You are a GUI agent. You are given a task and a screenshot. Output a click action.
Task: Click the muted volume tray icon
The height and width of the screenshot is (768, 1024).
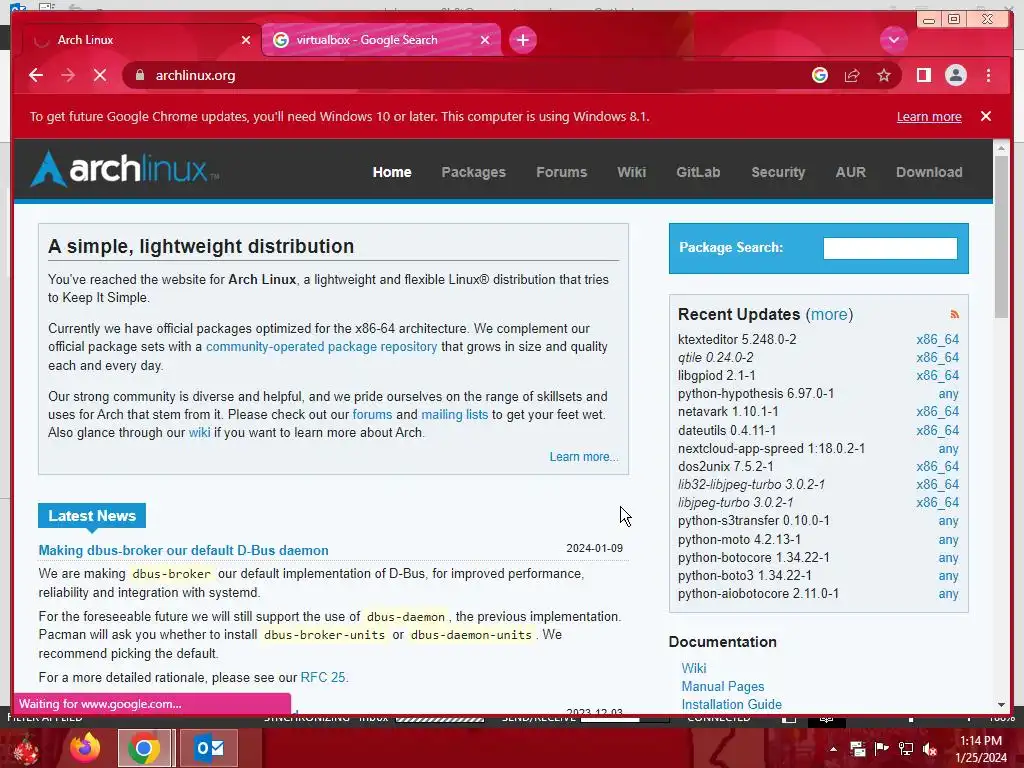[x=929, y=749]
